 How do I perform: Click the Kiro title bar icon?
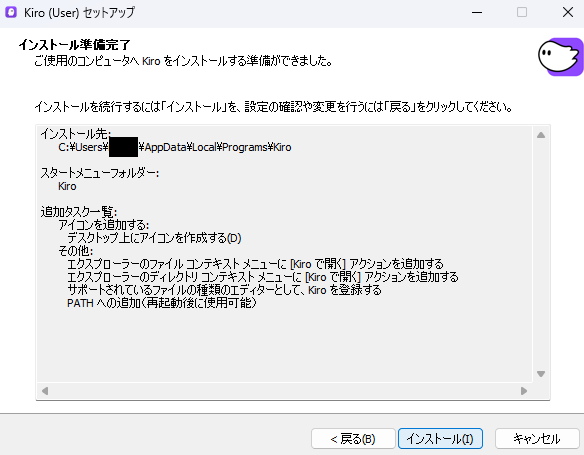click(11, 12)
